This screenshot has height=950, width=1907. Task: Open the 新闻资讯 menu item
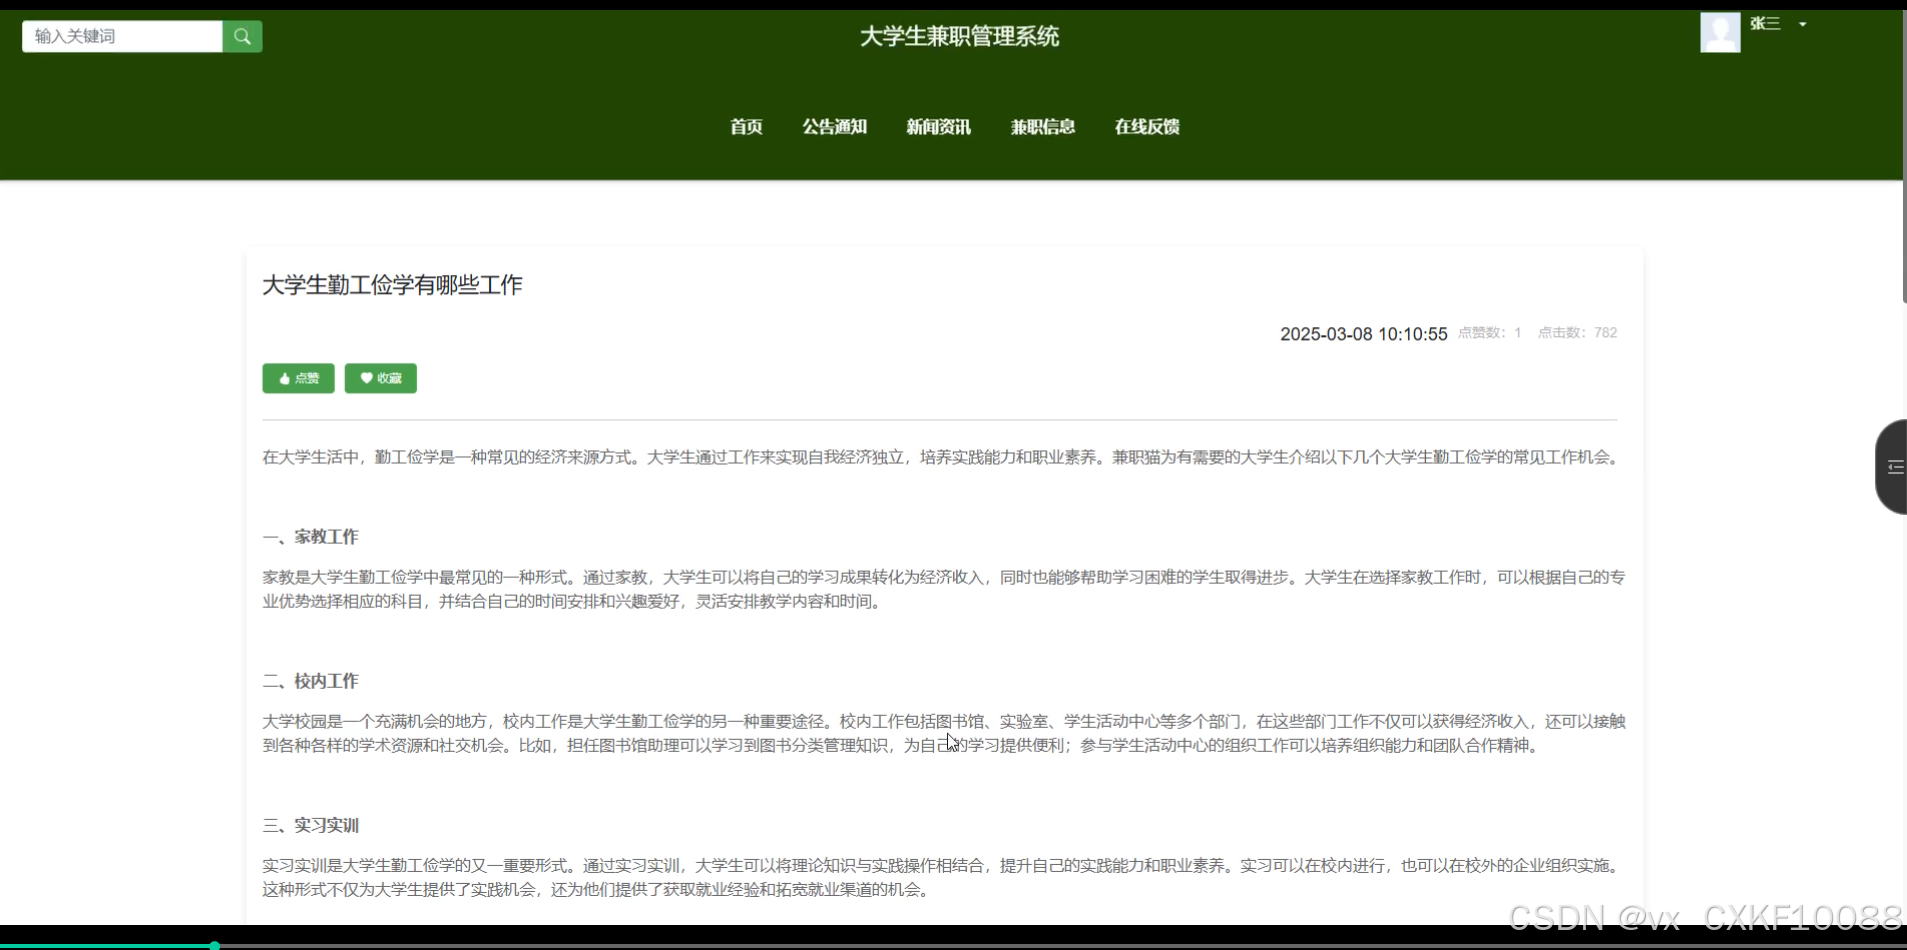point(938,127)
